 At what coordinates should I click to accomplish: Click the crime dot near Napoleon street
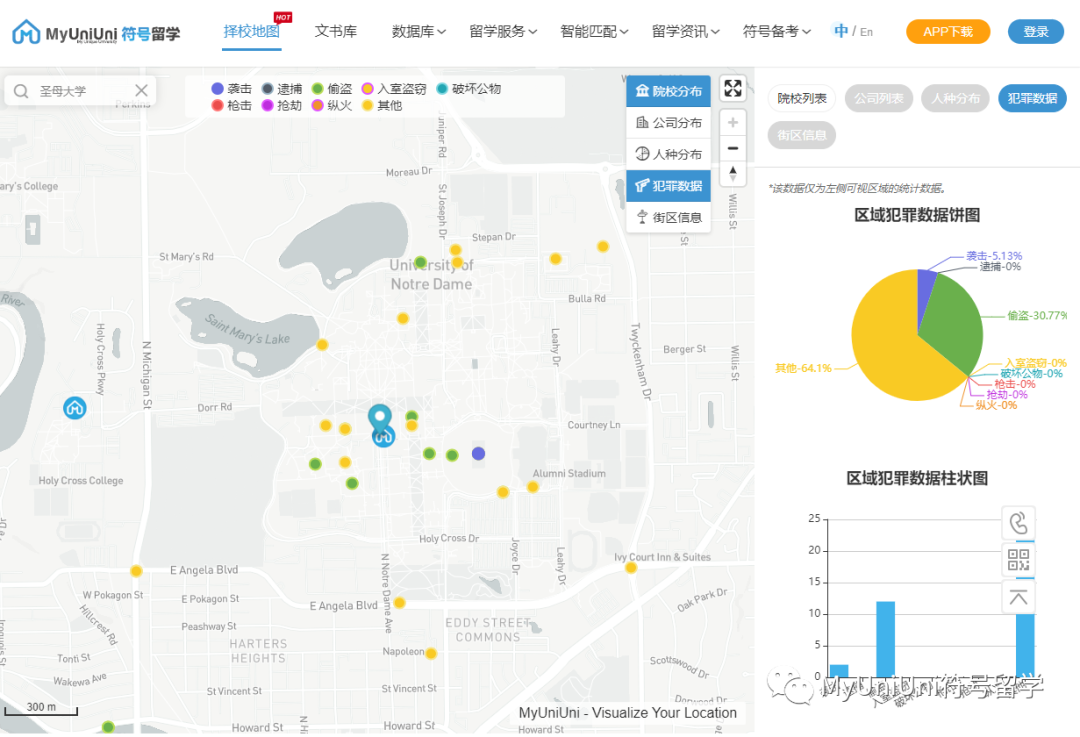(x=431, y=653)
